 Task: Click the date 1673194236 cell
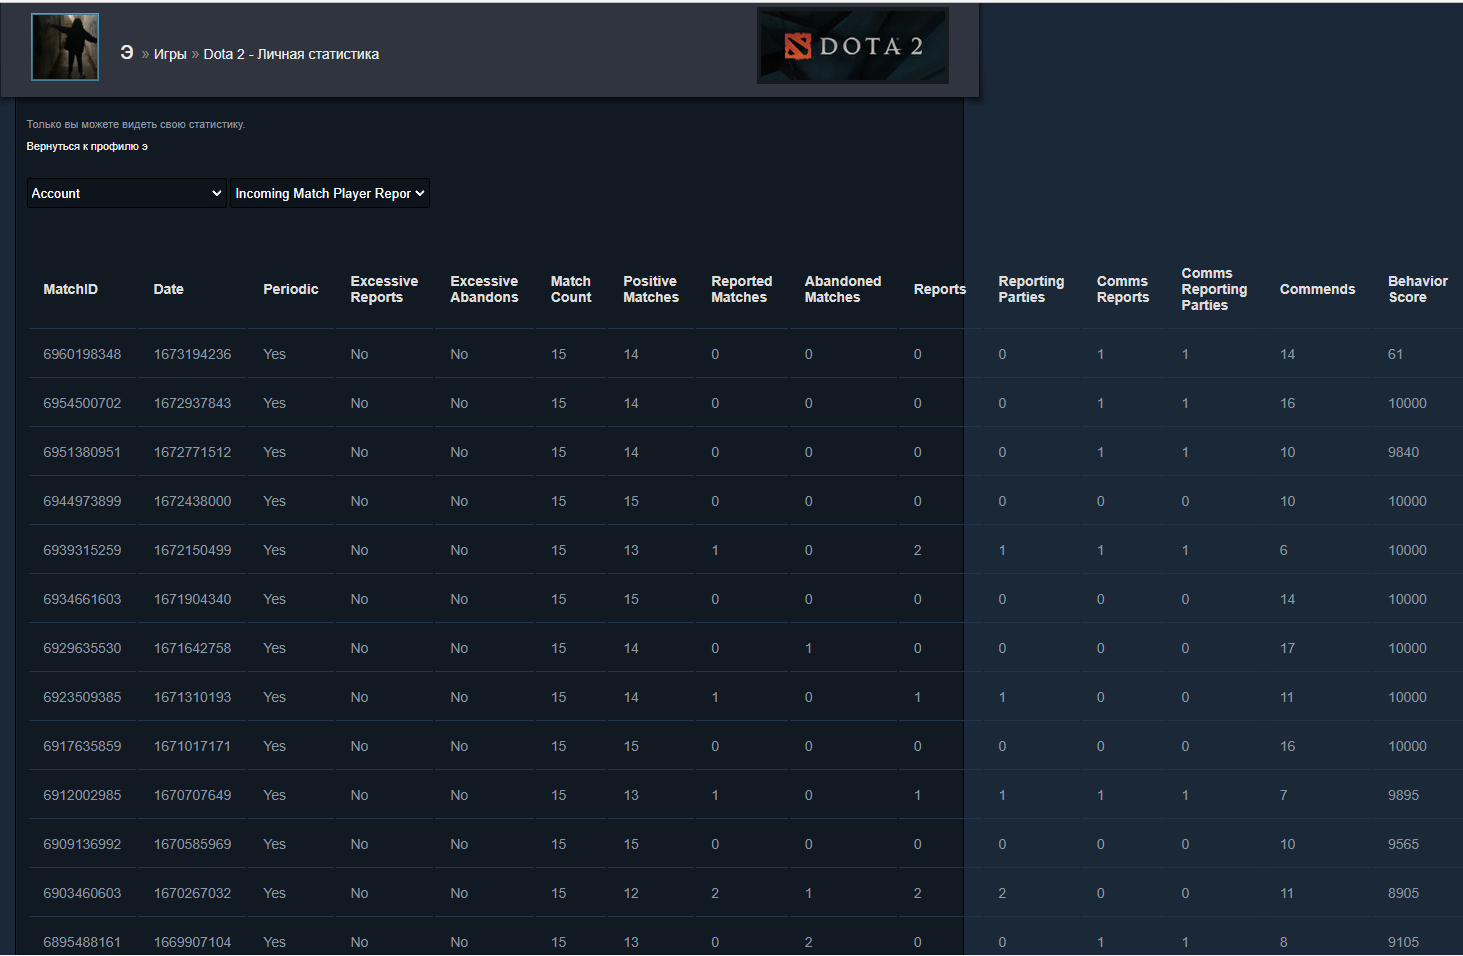coord(192,353)
